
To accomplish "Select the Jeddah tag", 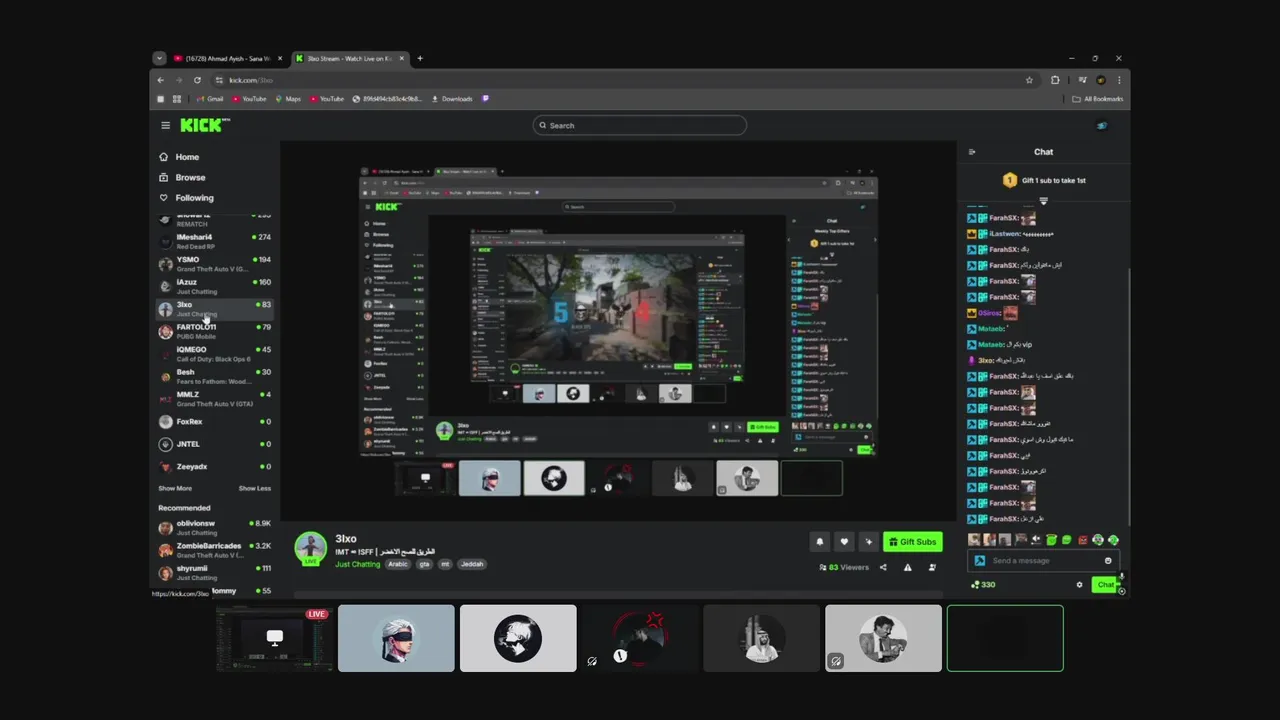I will tap(472, 564).
